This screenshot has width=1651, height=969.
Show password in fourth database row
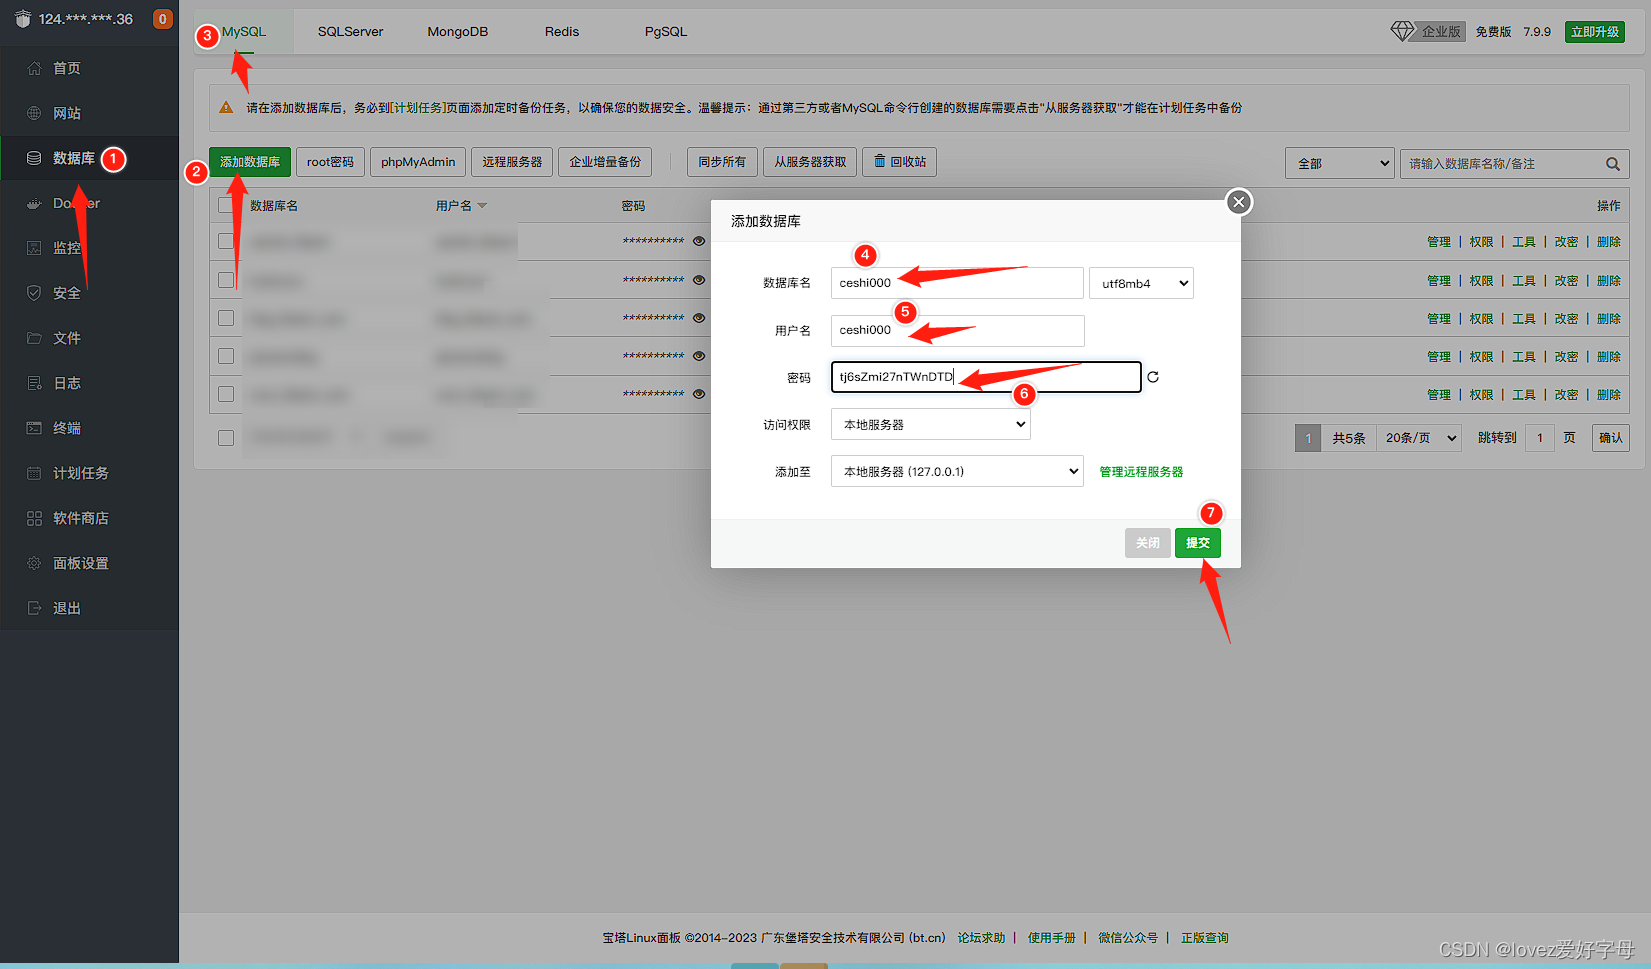click(x=699, y=356)
